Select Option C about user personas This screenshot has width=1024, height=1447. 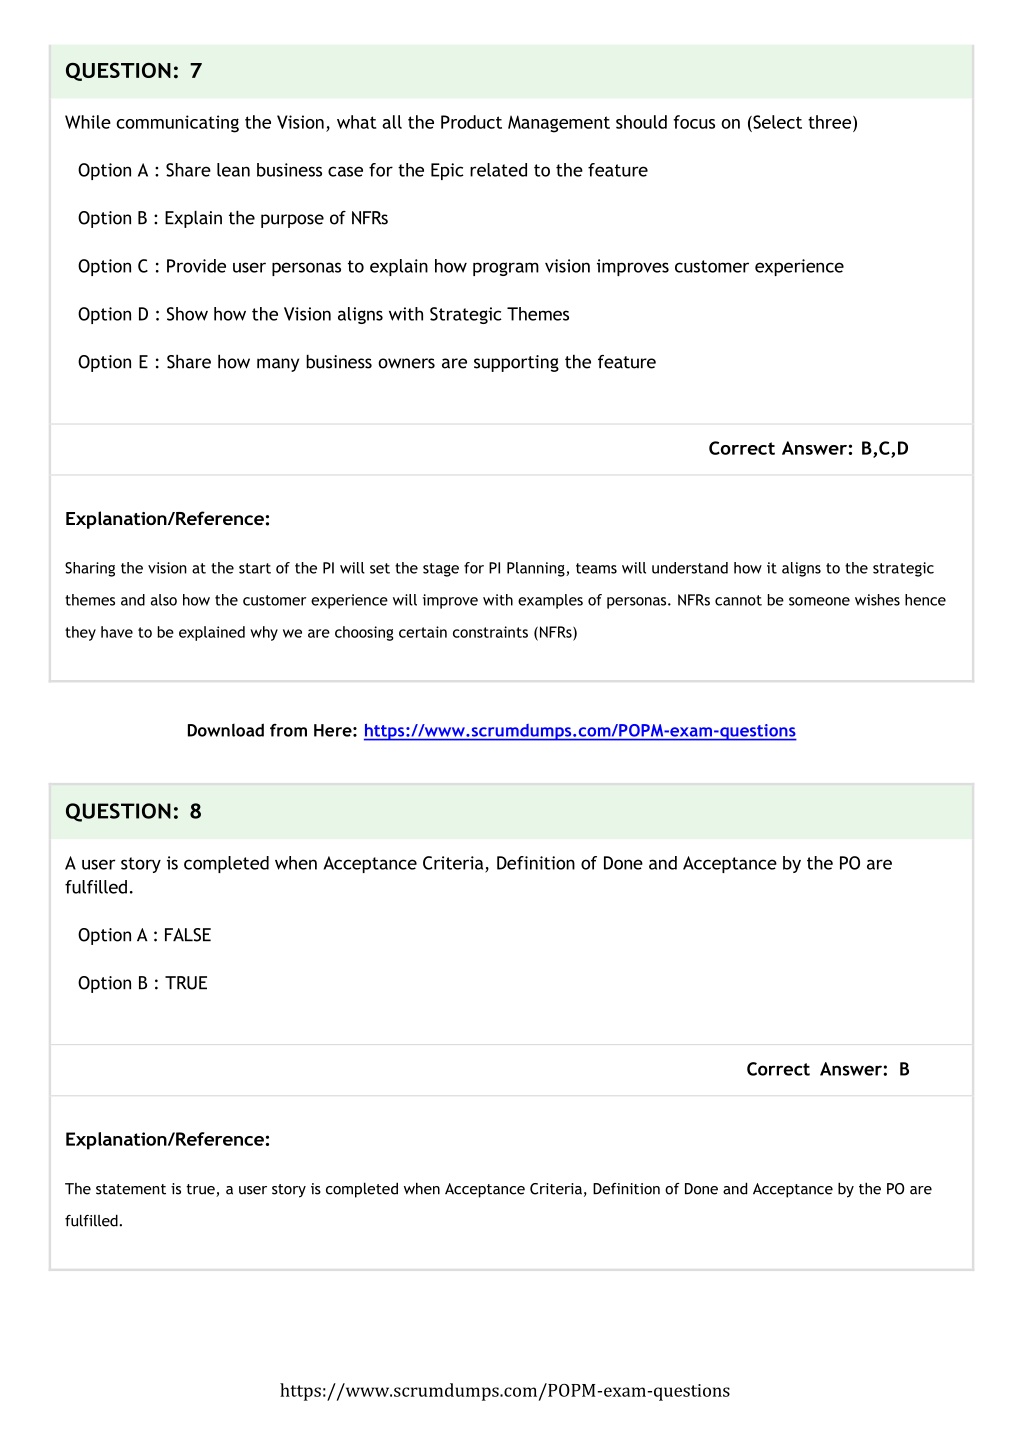point(461,267)
